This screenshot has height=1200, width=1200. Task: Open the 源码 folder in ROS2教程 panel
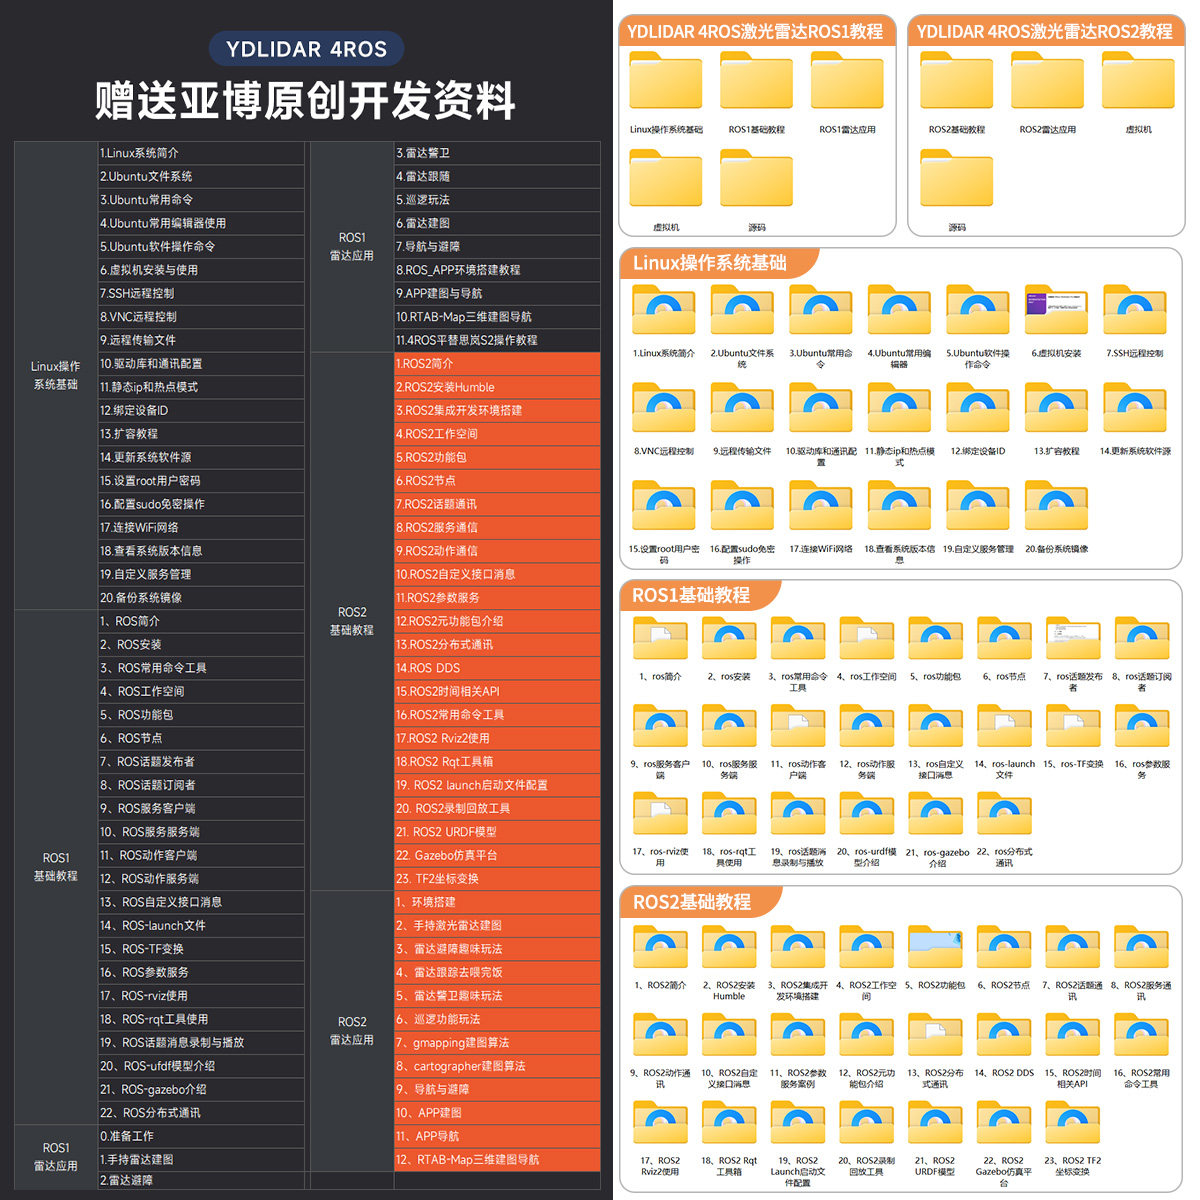click(957, 178)
